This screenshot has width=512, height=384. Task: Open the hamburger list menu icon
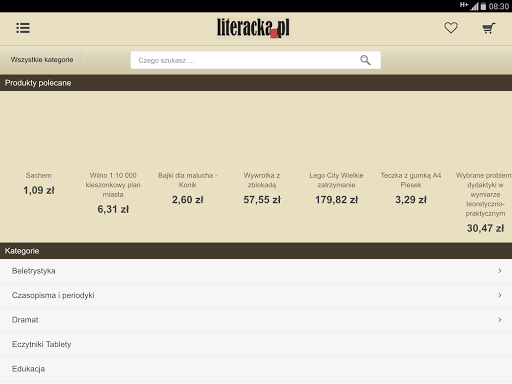23,28
